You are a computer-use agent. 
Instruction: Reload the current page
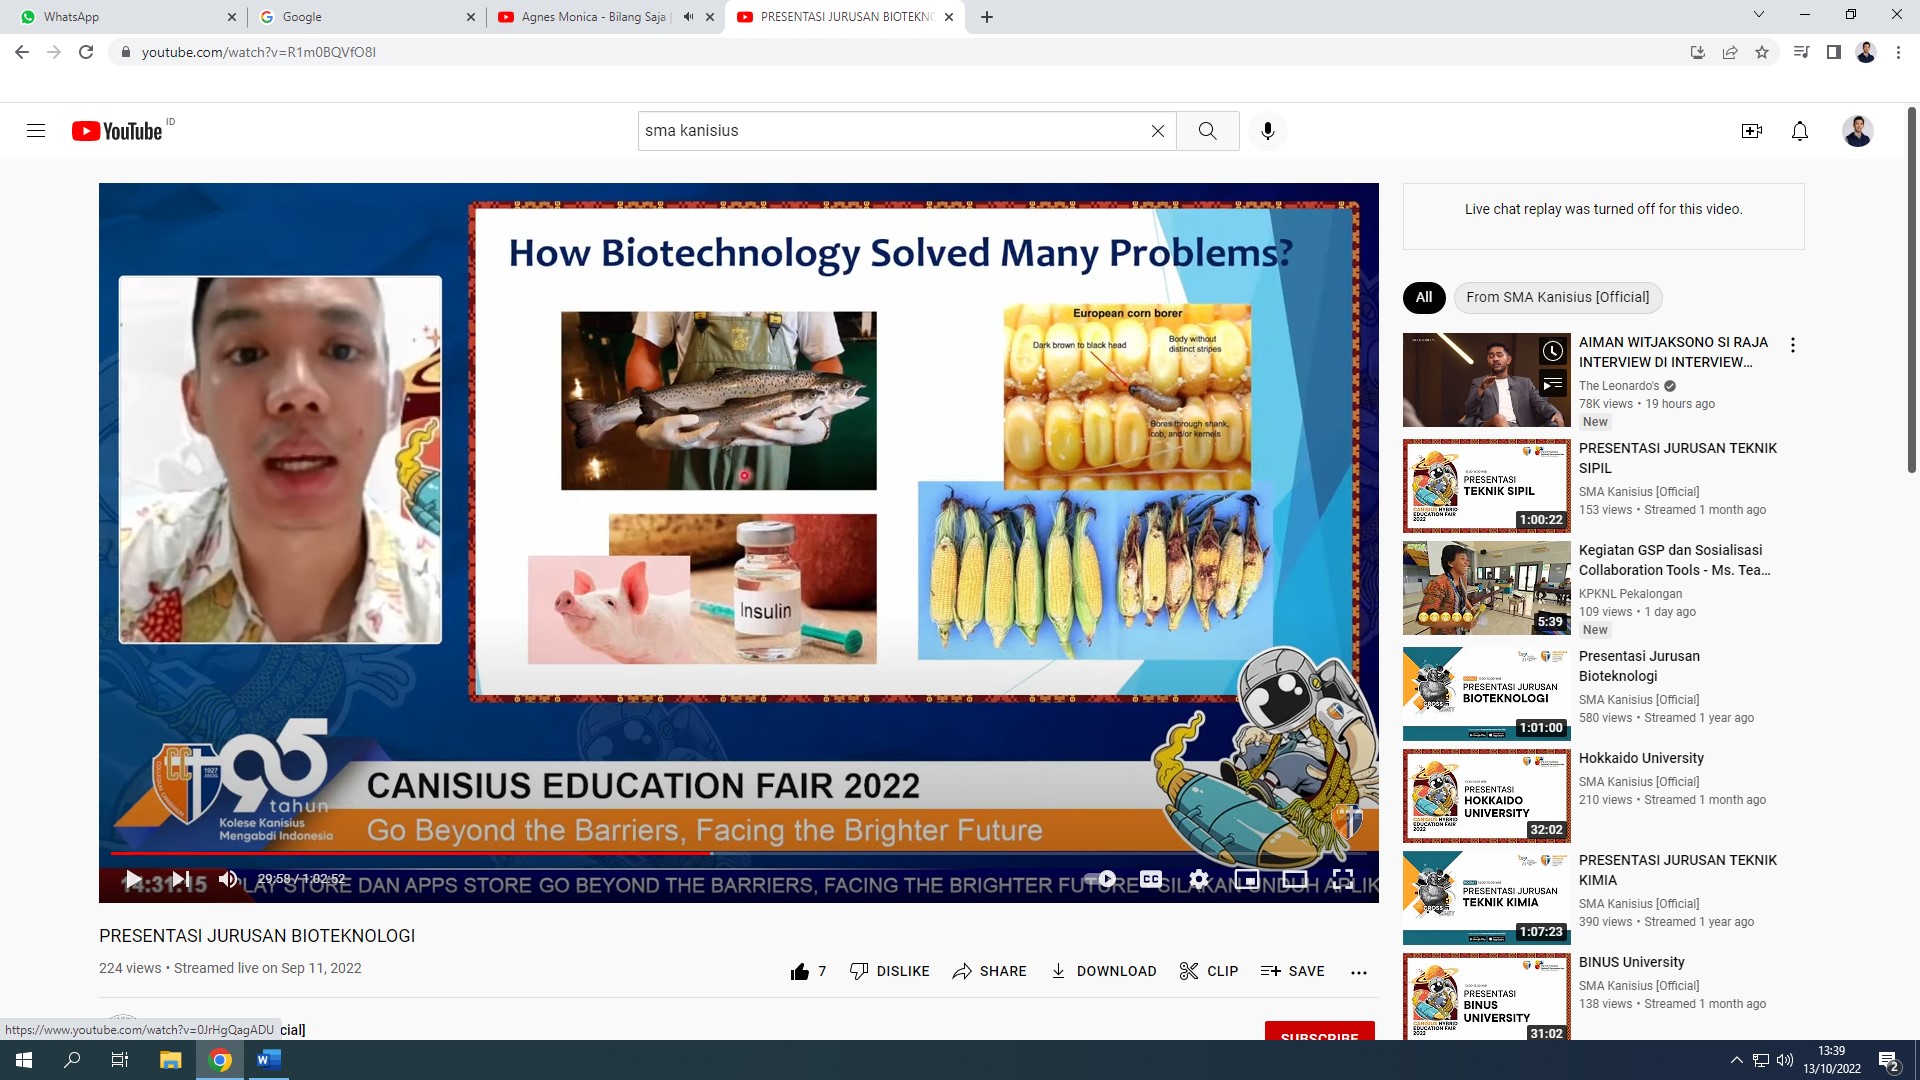point(86,52)
